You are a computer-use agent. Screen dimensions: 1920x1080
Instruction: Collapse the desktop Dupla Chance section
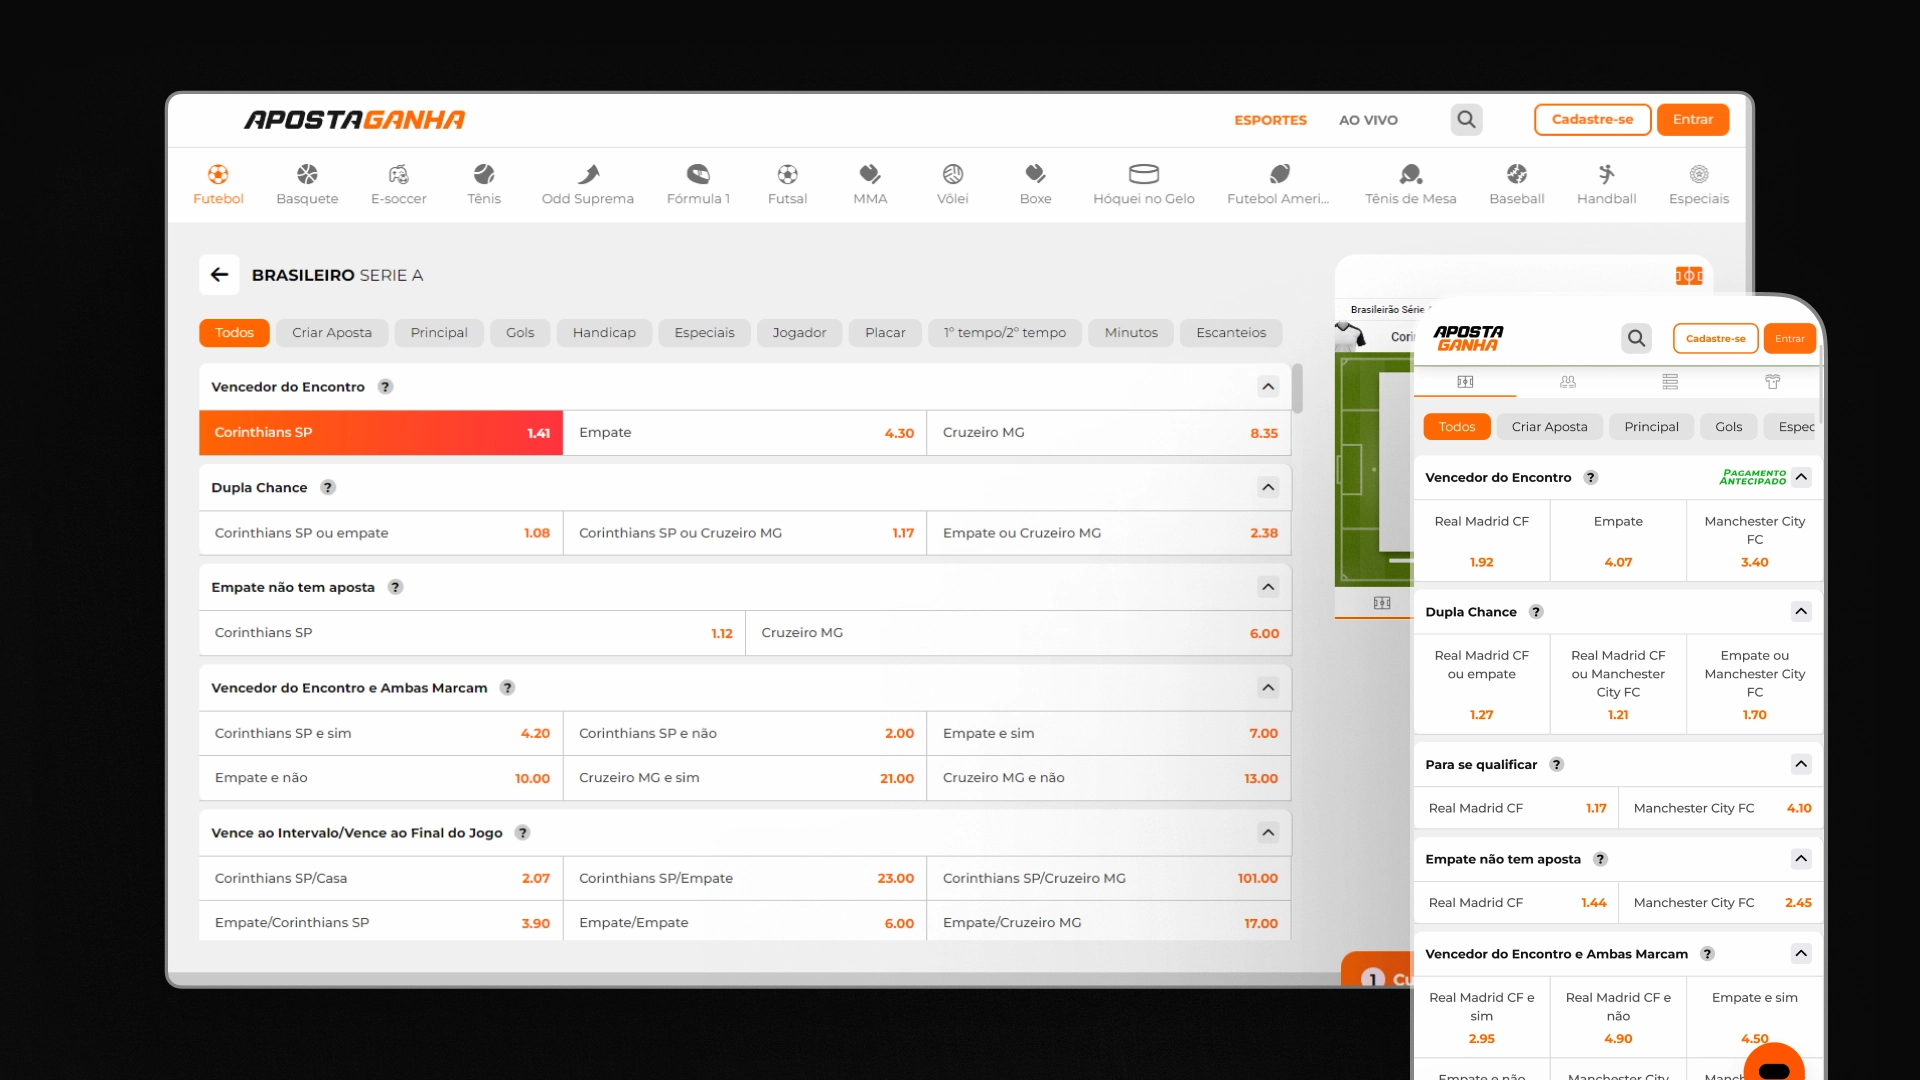pyautogui.click(x=1268, y=488)
